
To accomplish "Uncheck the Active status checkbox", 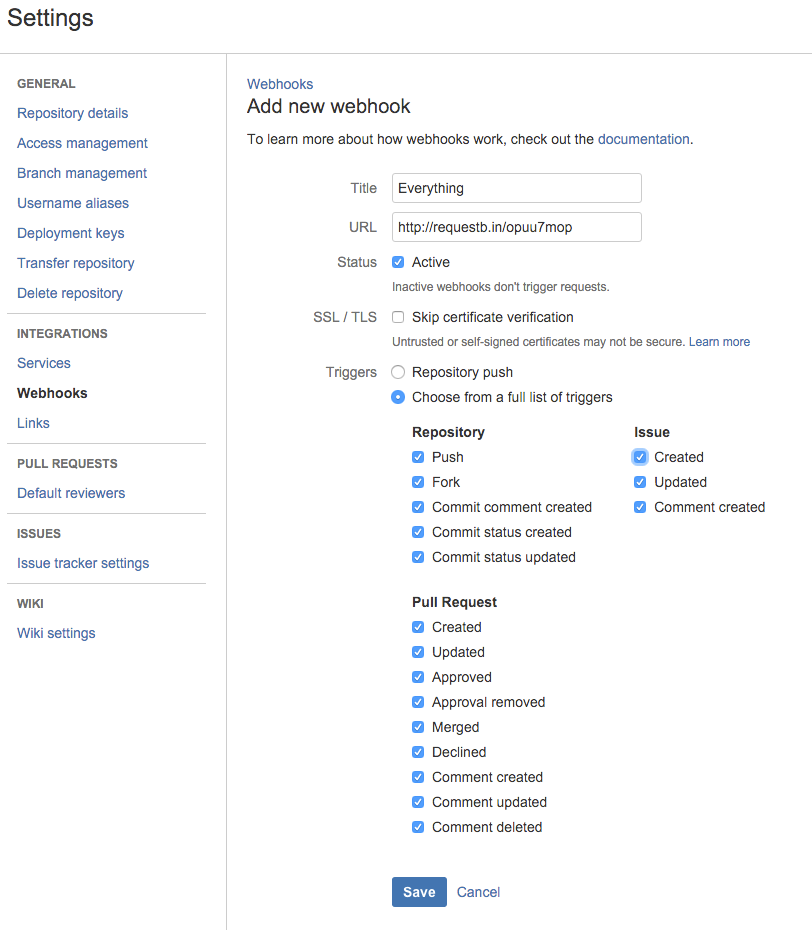I will click(398, 262).
